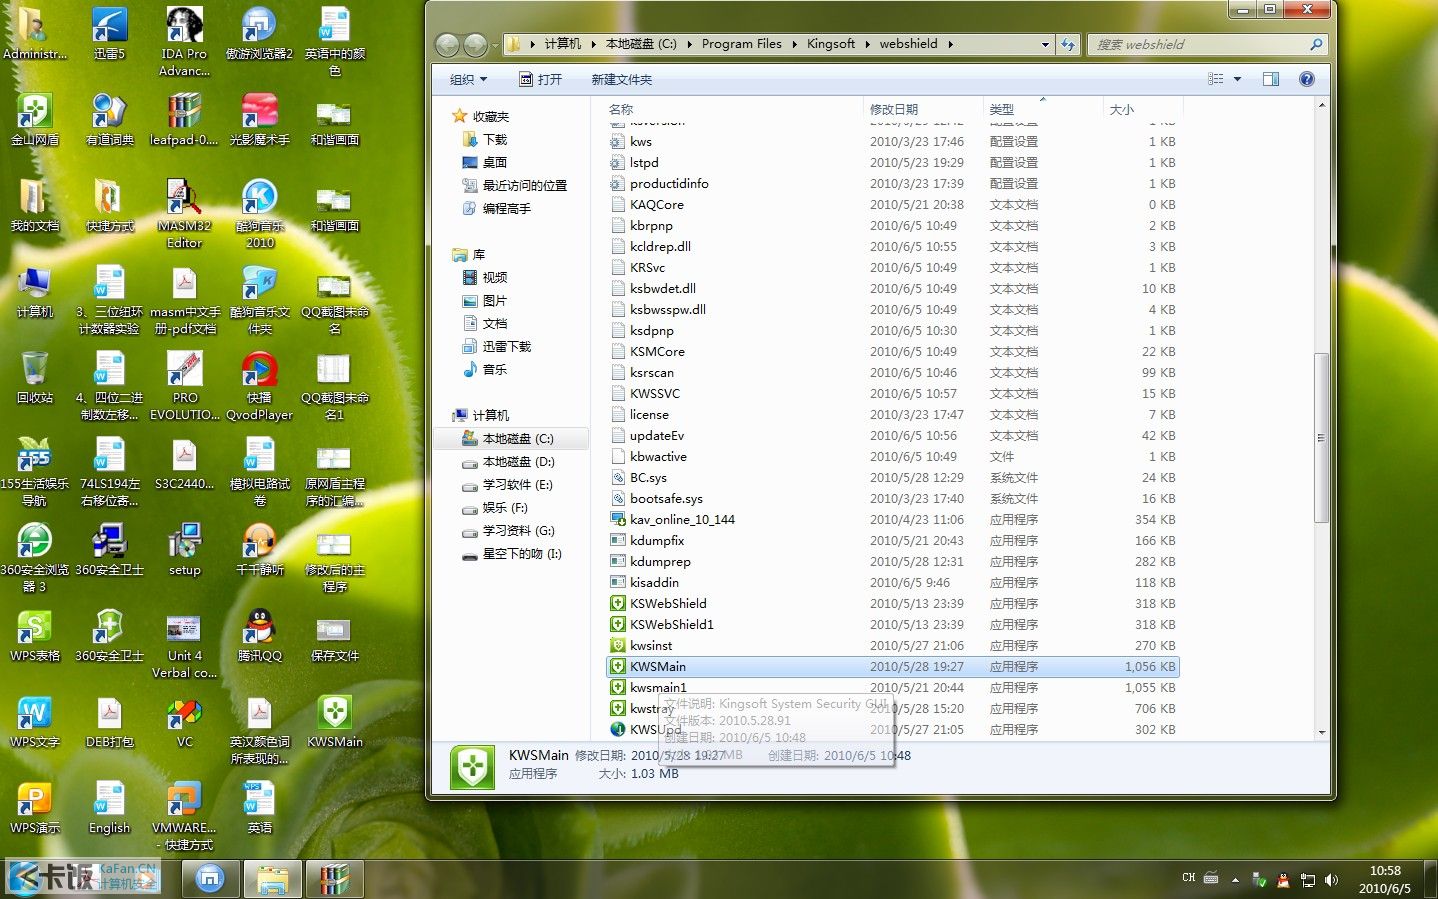Open WPS文字 desktop icon
Image resolution: width=1438 pixels, height=899 pixels.
tap(34, 722)
